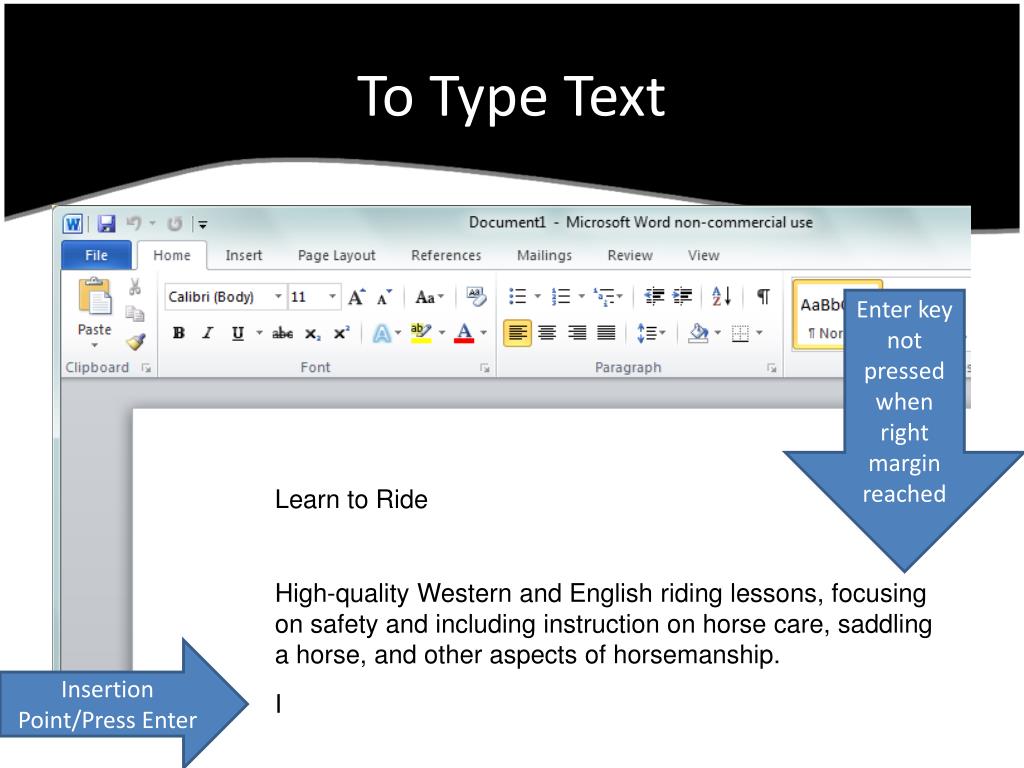Open the Page Layout tab
The width and height of the screenshot is (1024, 768).
click(x=336, y=255)
